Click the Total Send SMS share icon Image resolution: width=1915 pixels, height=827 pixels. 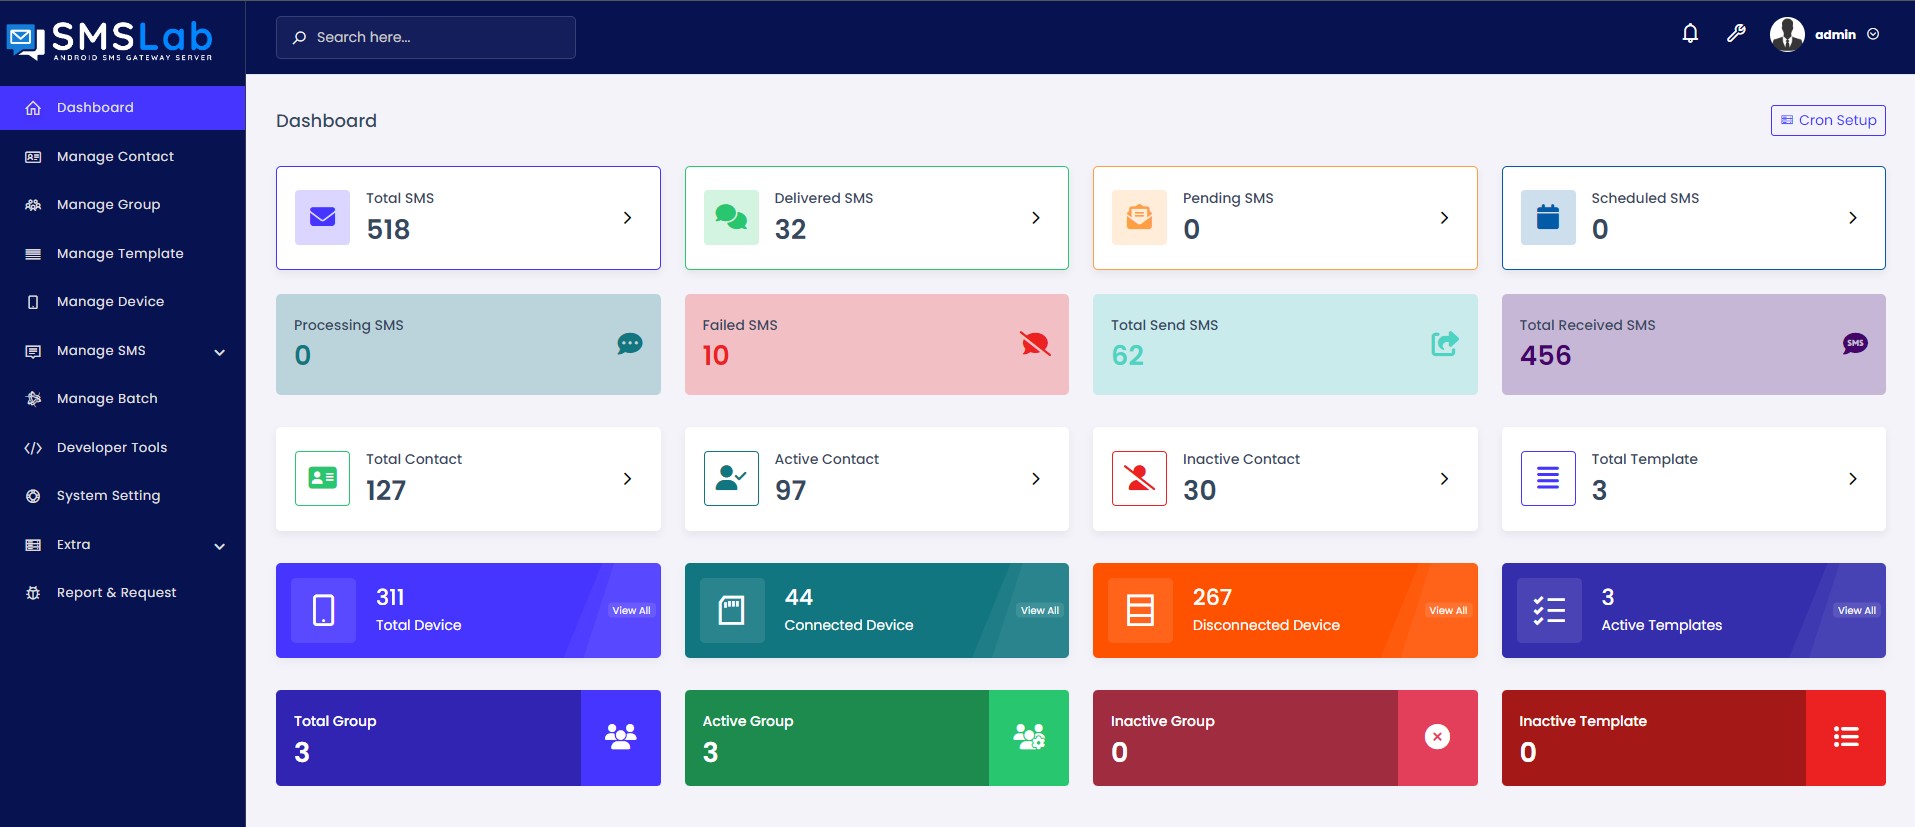click(1444, 344)
